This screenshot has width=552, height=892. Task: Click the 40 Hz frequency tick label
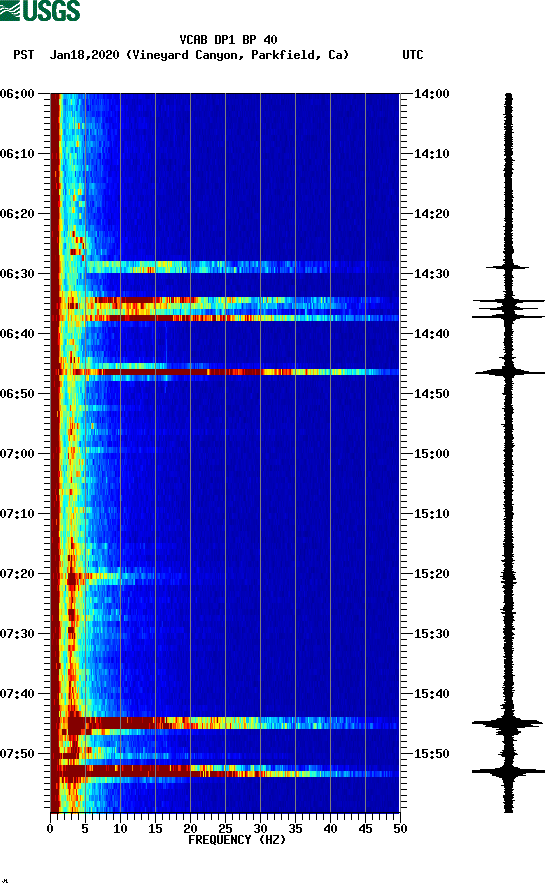[x=331, y=829]
